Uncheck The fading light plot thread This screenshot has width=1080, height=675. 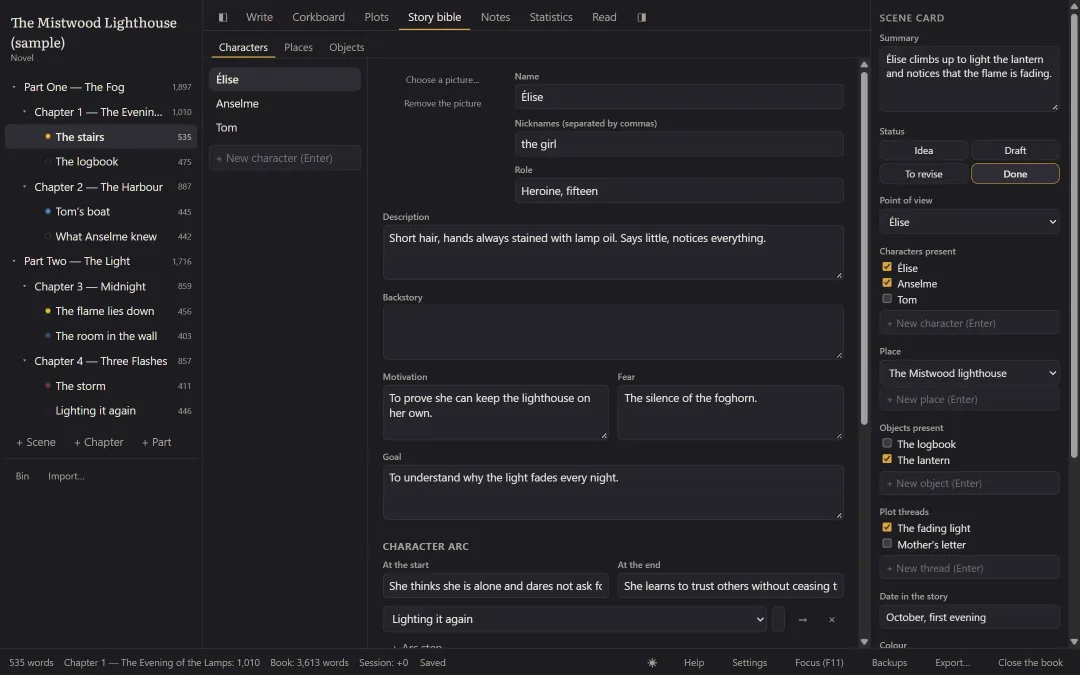click(887, 527)
